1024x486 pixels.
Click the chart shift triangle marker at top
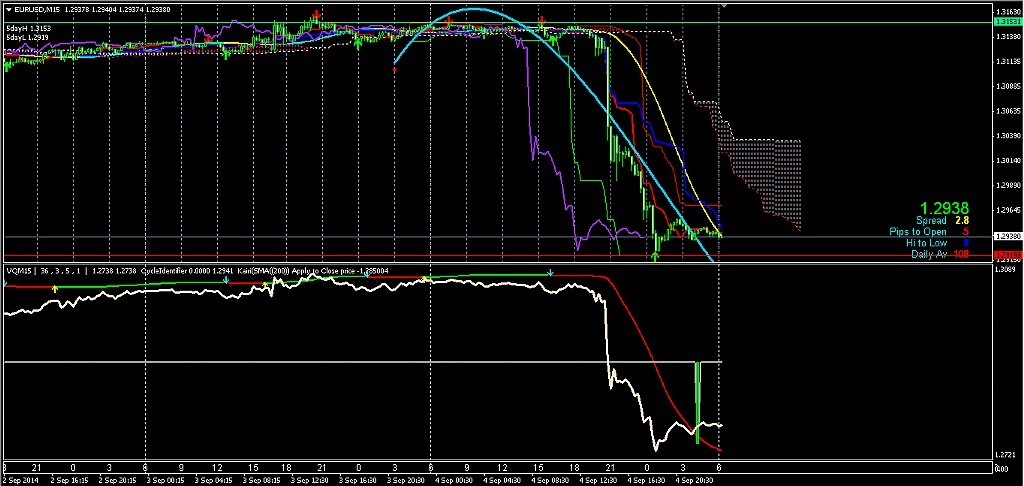pos(723,6)
